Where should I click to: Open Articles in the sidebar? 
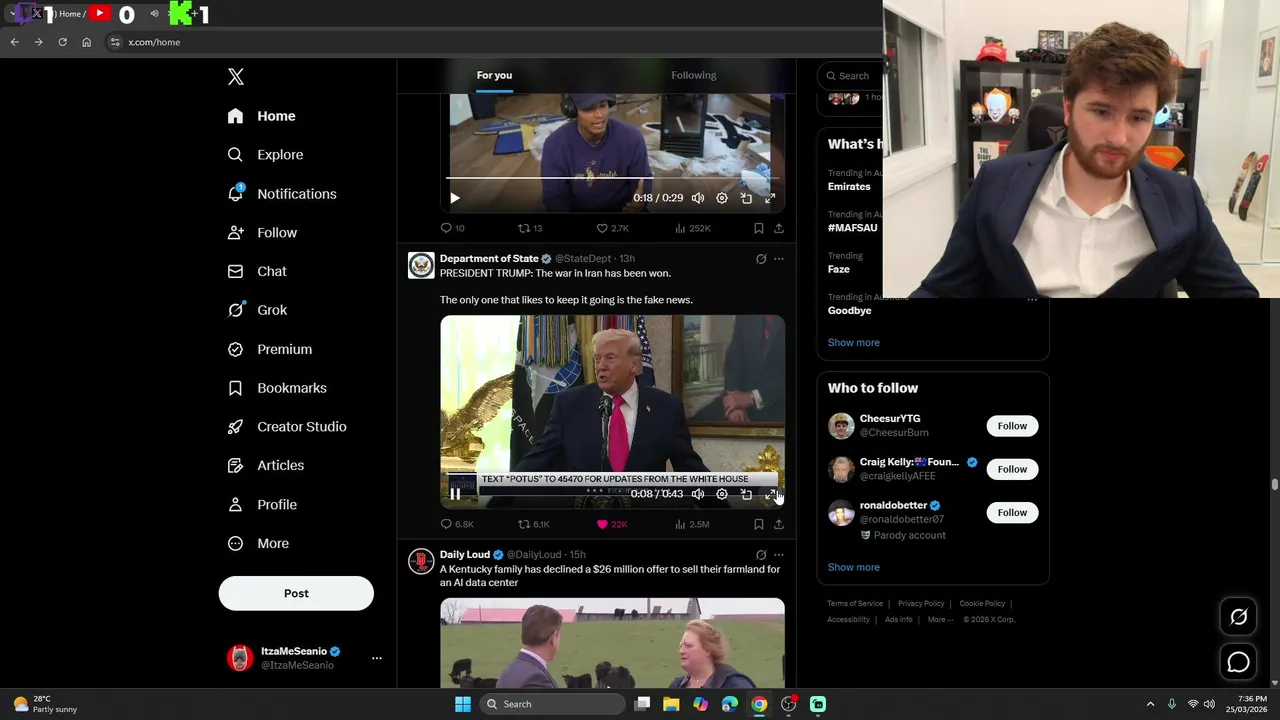pyautogui.click(x=265, y=465)
